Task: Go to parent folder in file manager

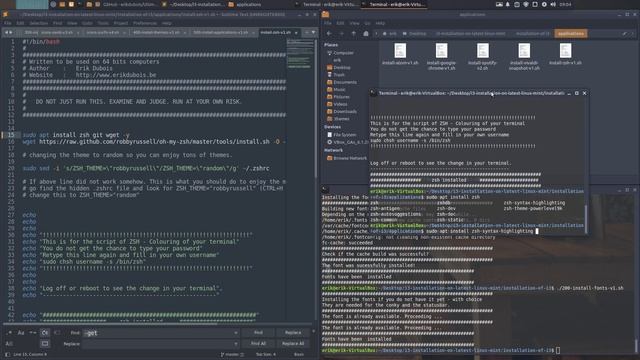Action: pos(353,33)
